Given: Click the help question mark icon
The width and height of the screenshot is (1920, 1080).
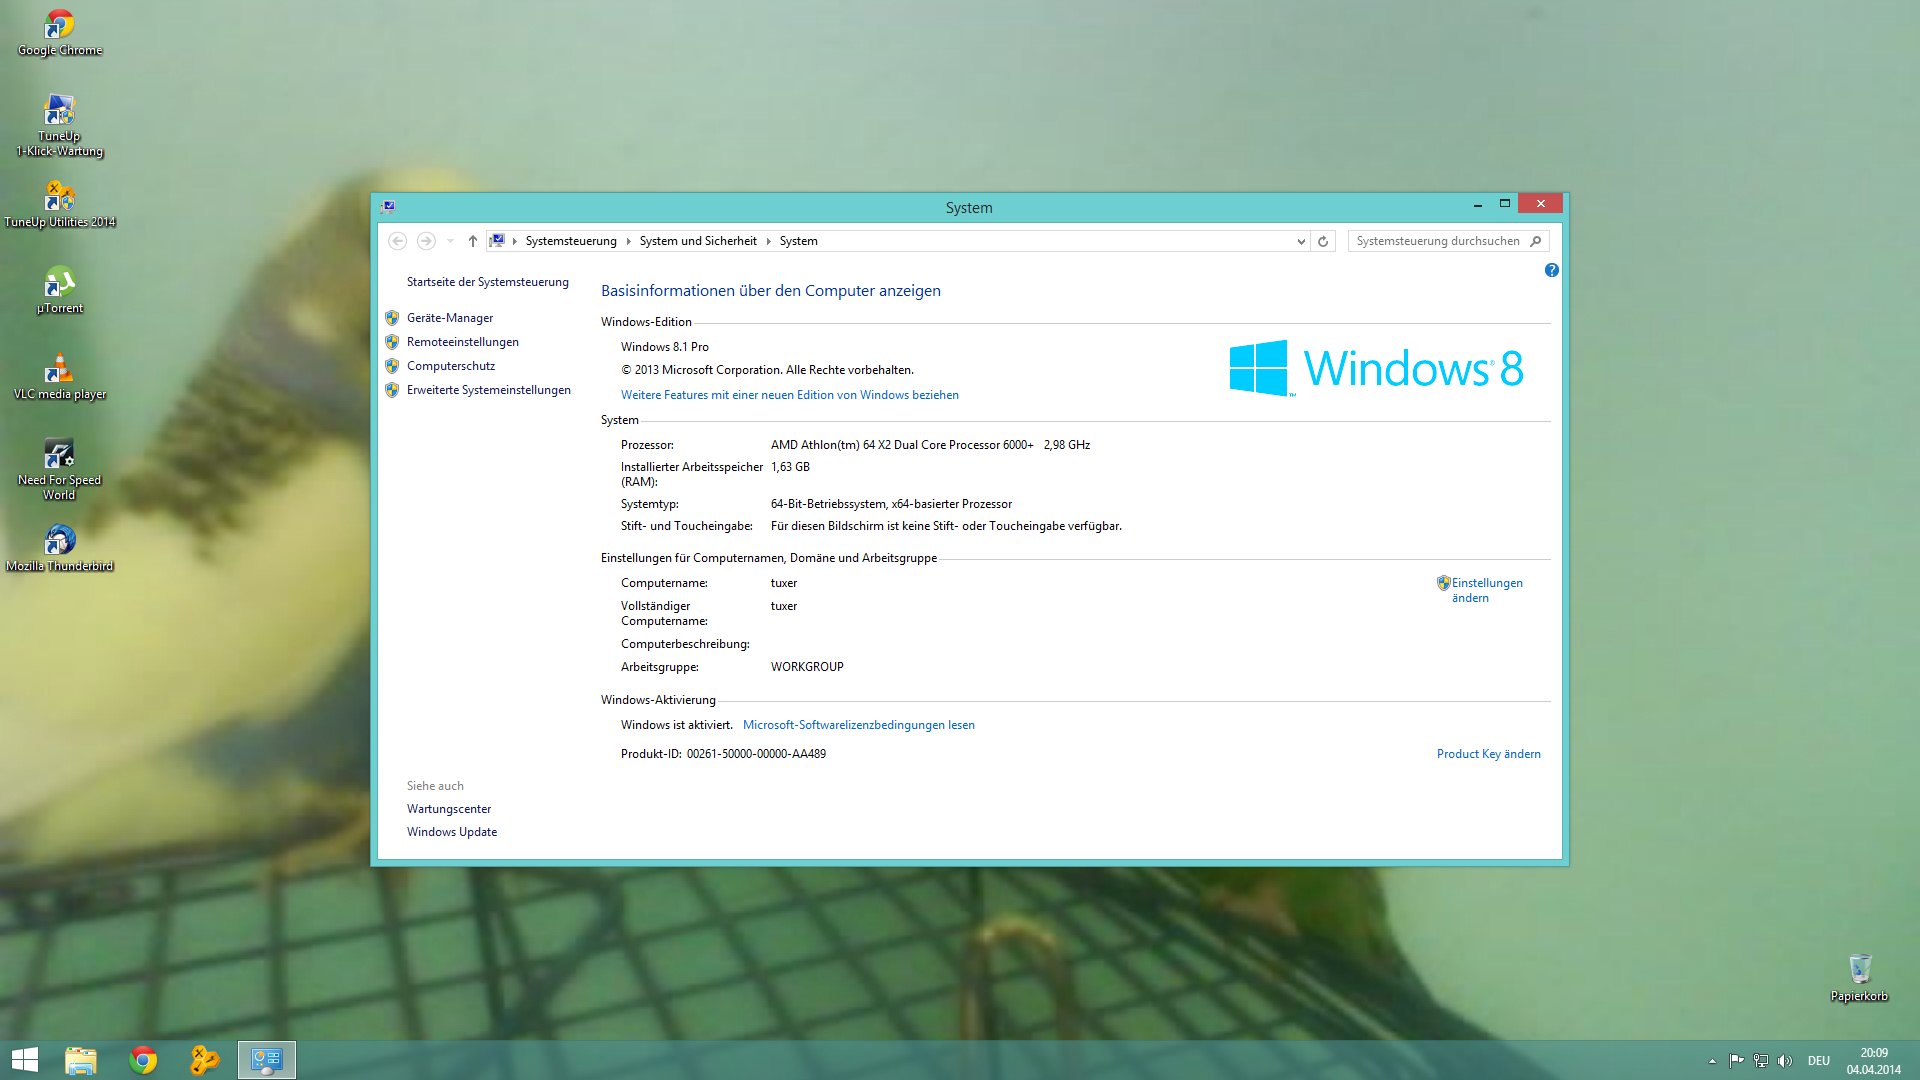Looking at the screenshot, I should coord(1551,270).
